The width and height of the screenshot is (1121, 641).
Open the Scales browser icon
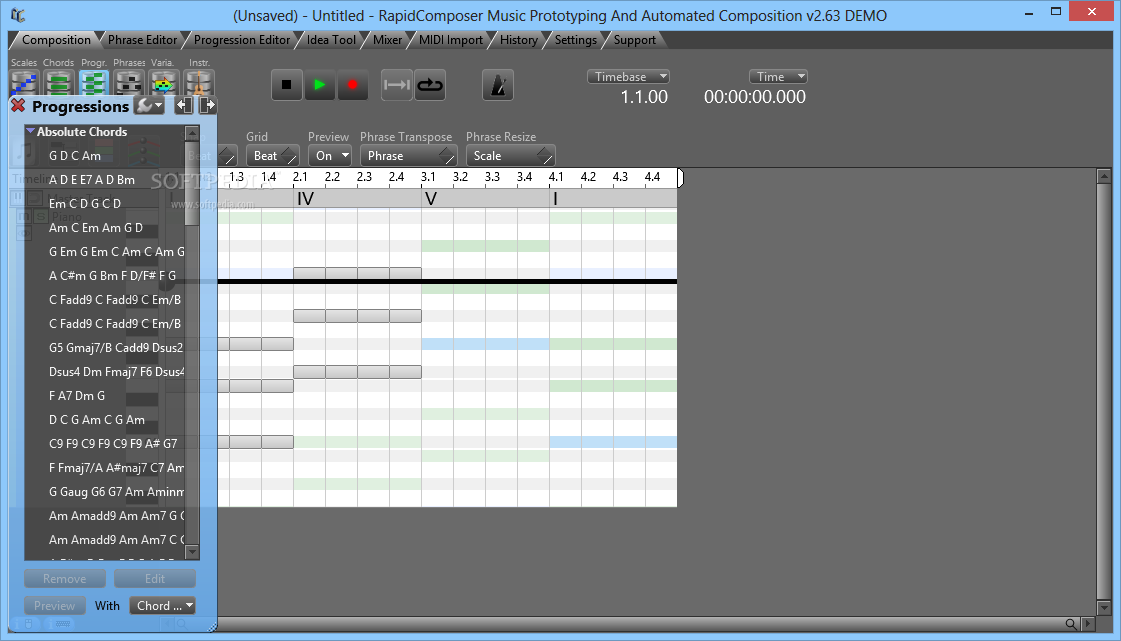tap(24, 84)
